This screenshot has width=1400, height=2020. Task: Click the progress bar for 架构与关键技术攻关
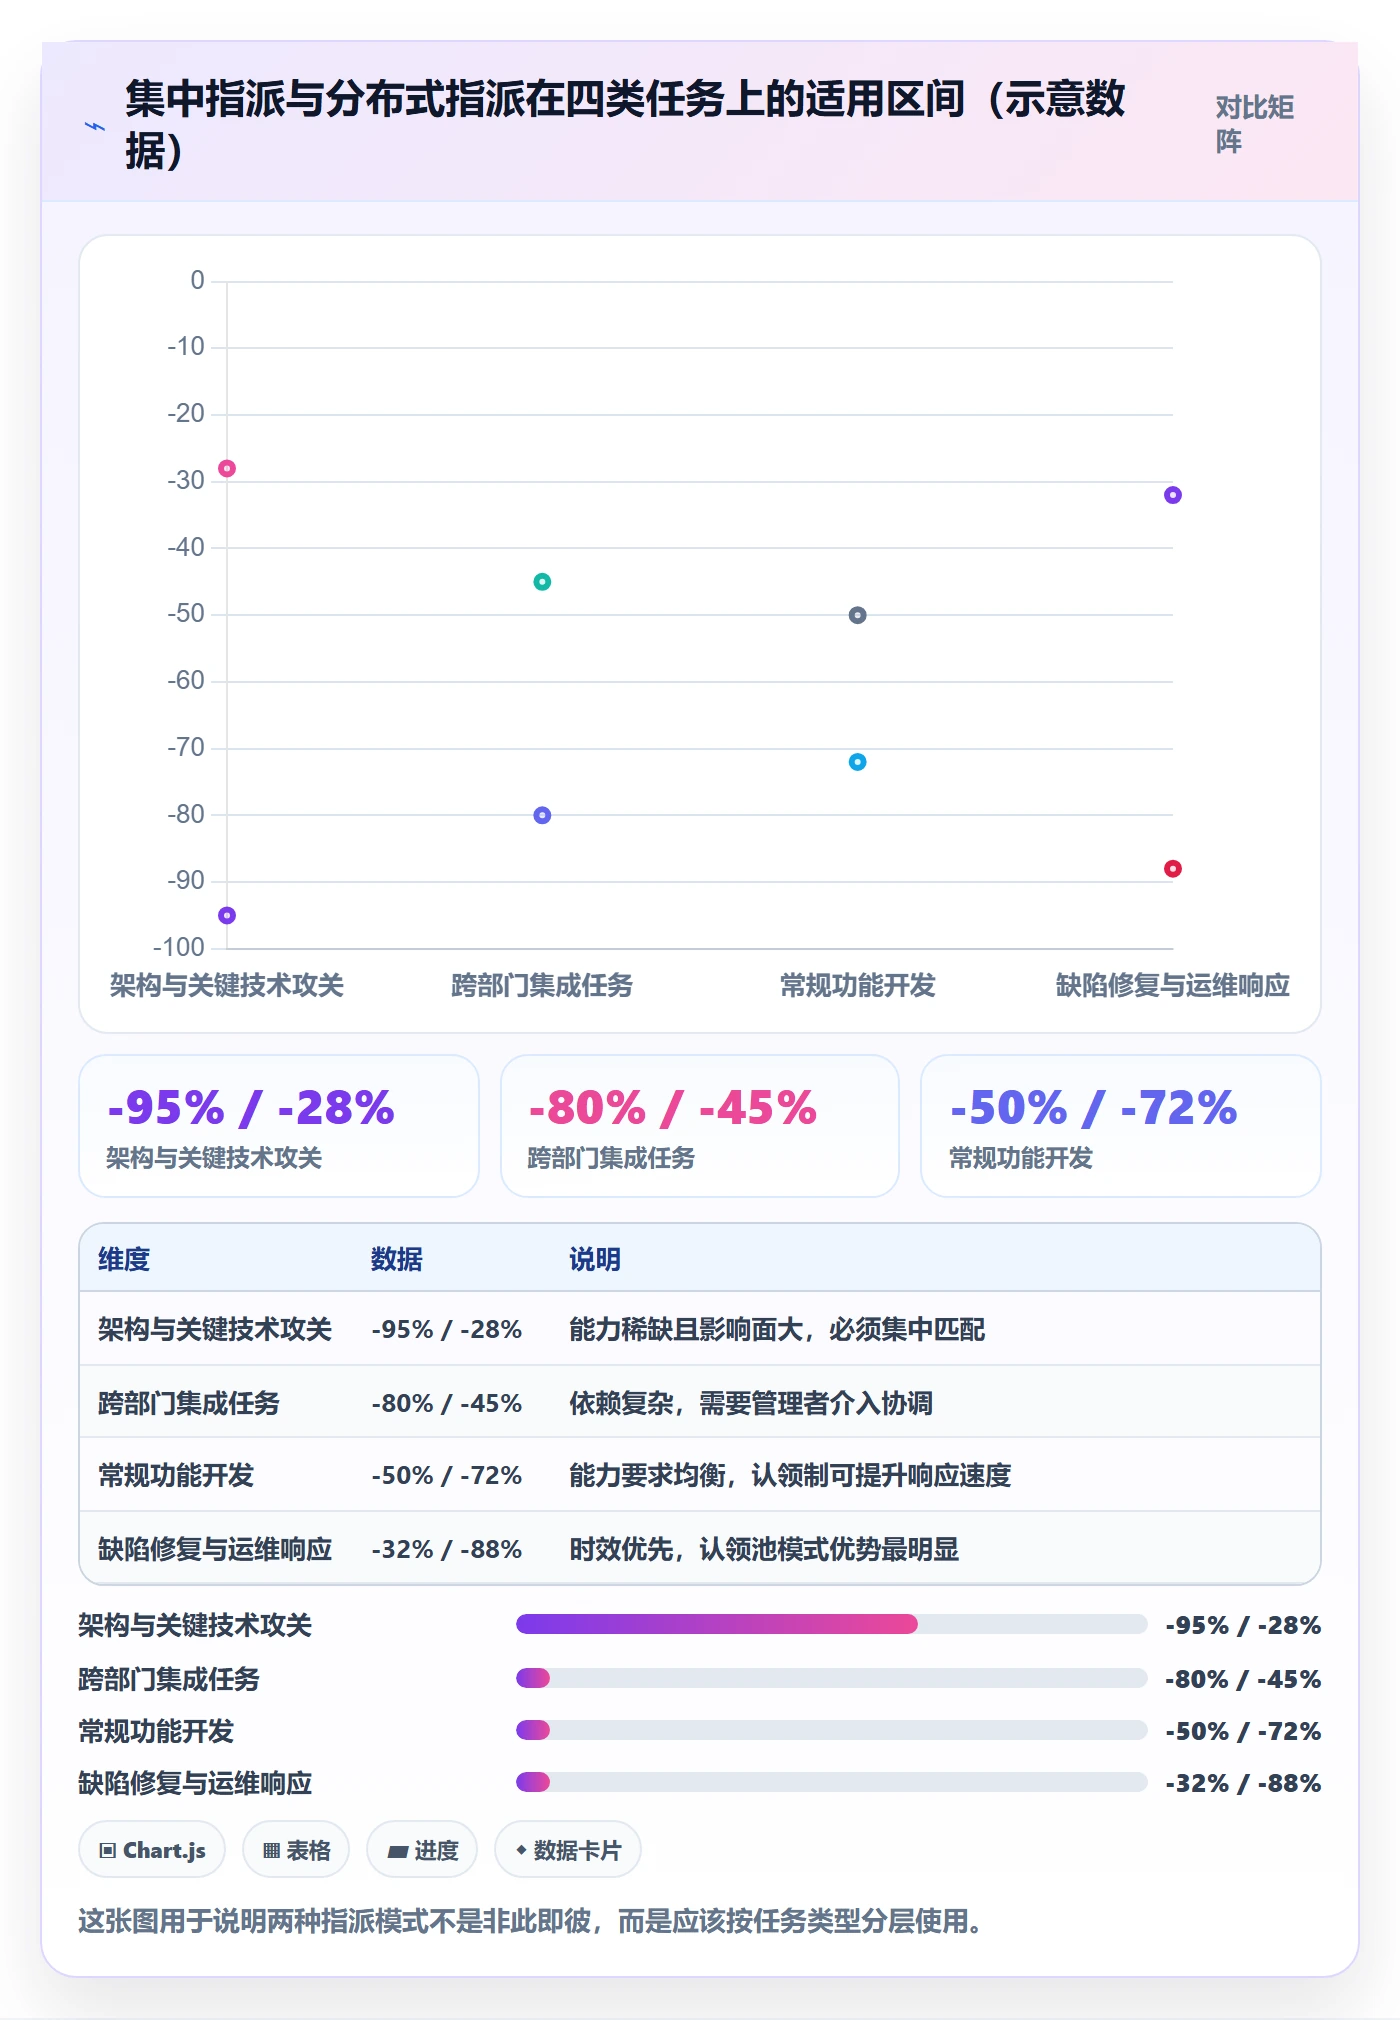point(831,1624)
